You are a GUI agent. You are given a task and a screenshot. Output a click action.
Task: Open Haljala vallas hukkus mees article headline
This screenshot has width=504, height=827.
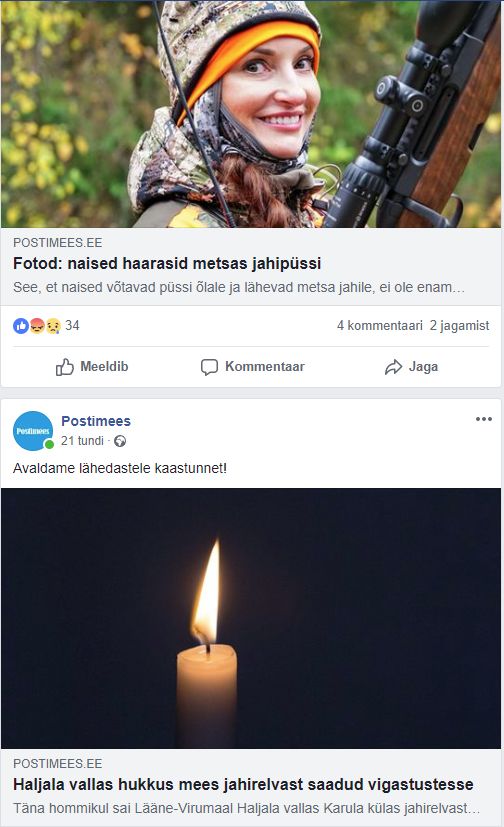coord(243,784)
